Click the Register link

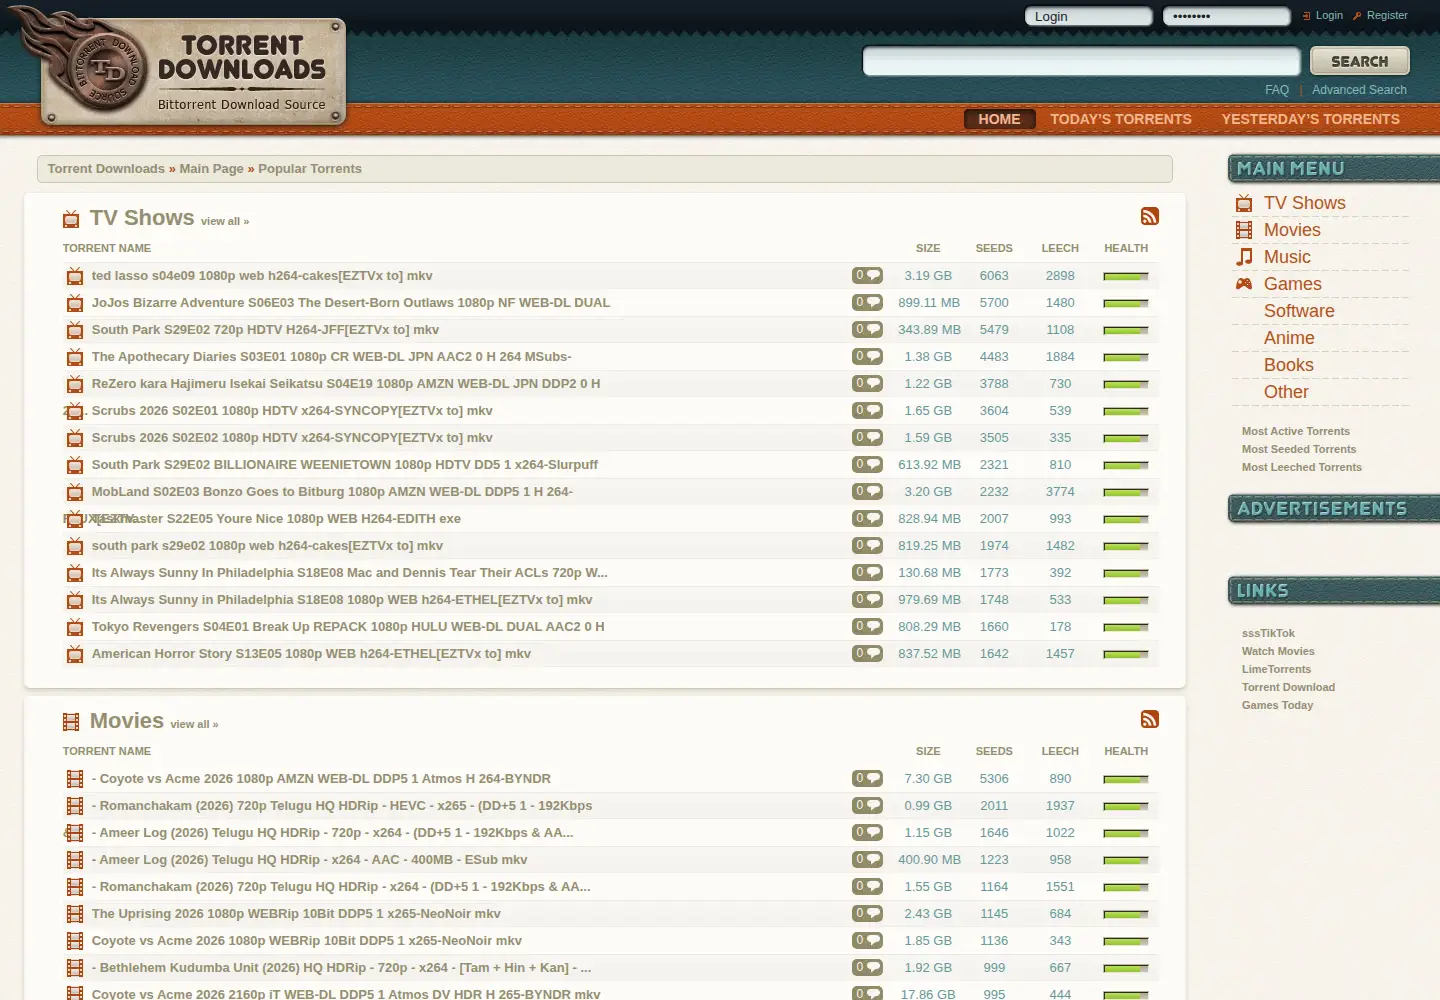pyautogui.click(x=1387, y=15)
